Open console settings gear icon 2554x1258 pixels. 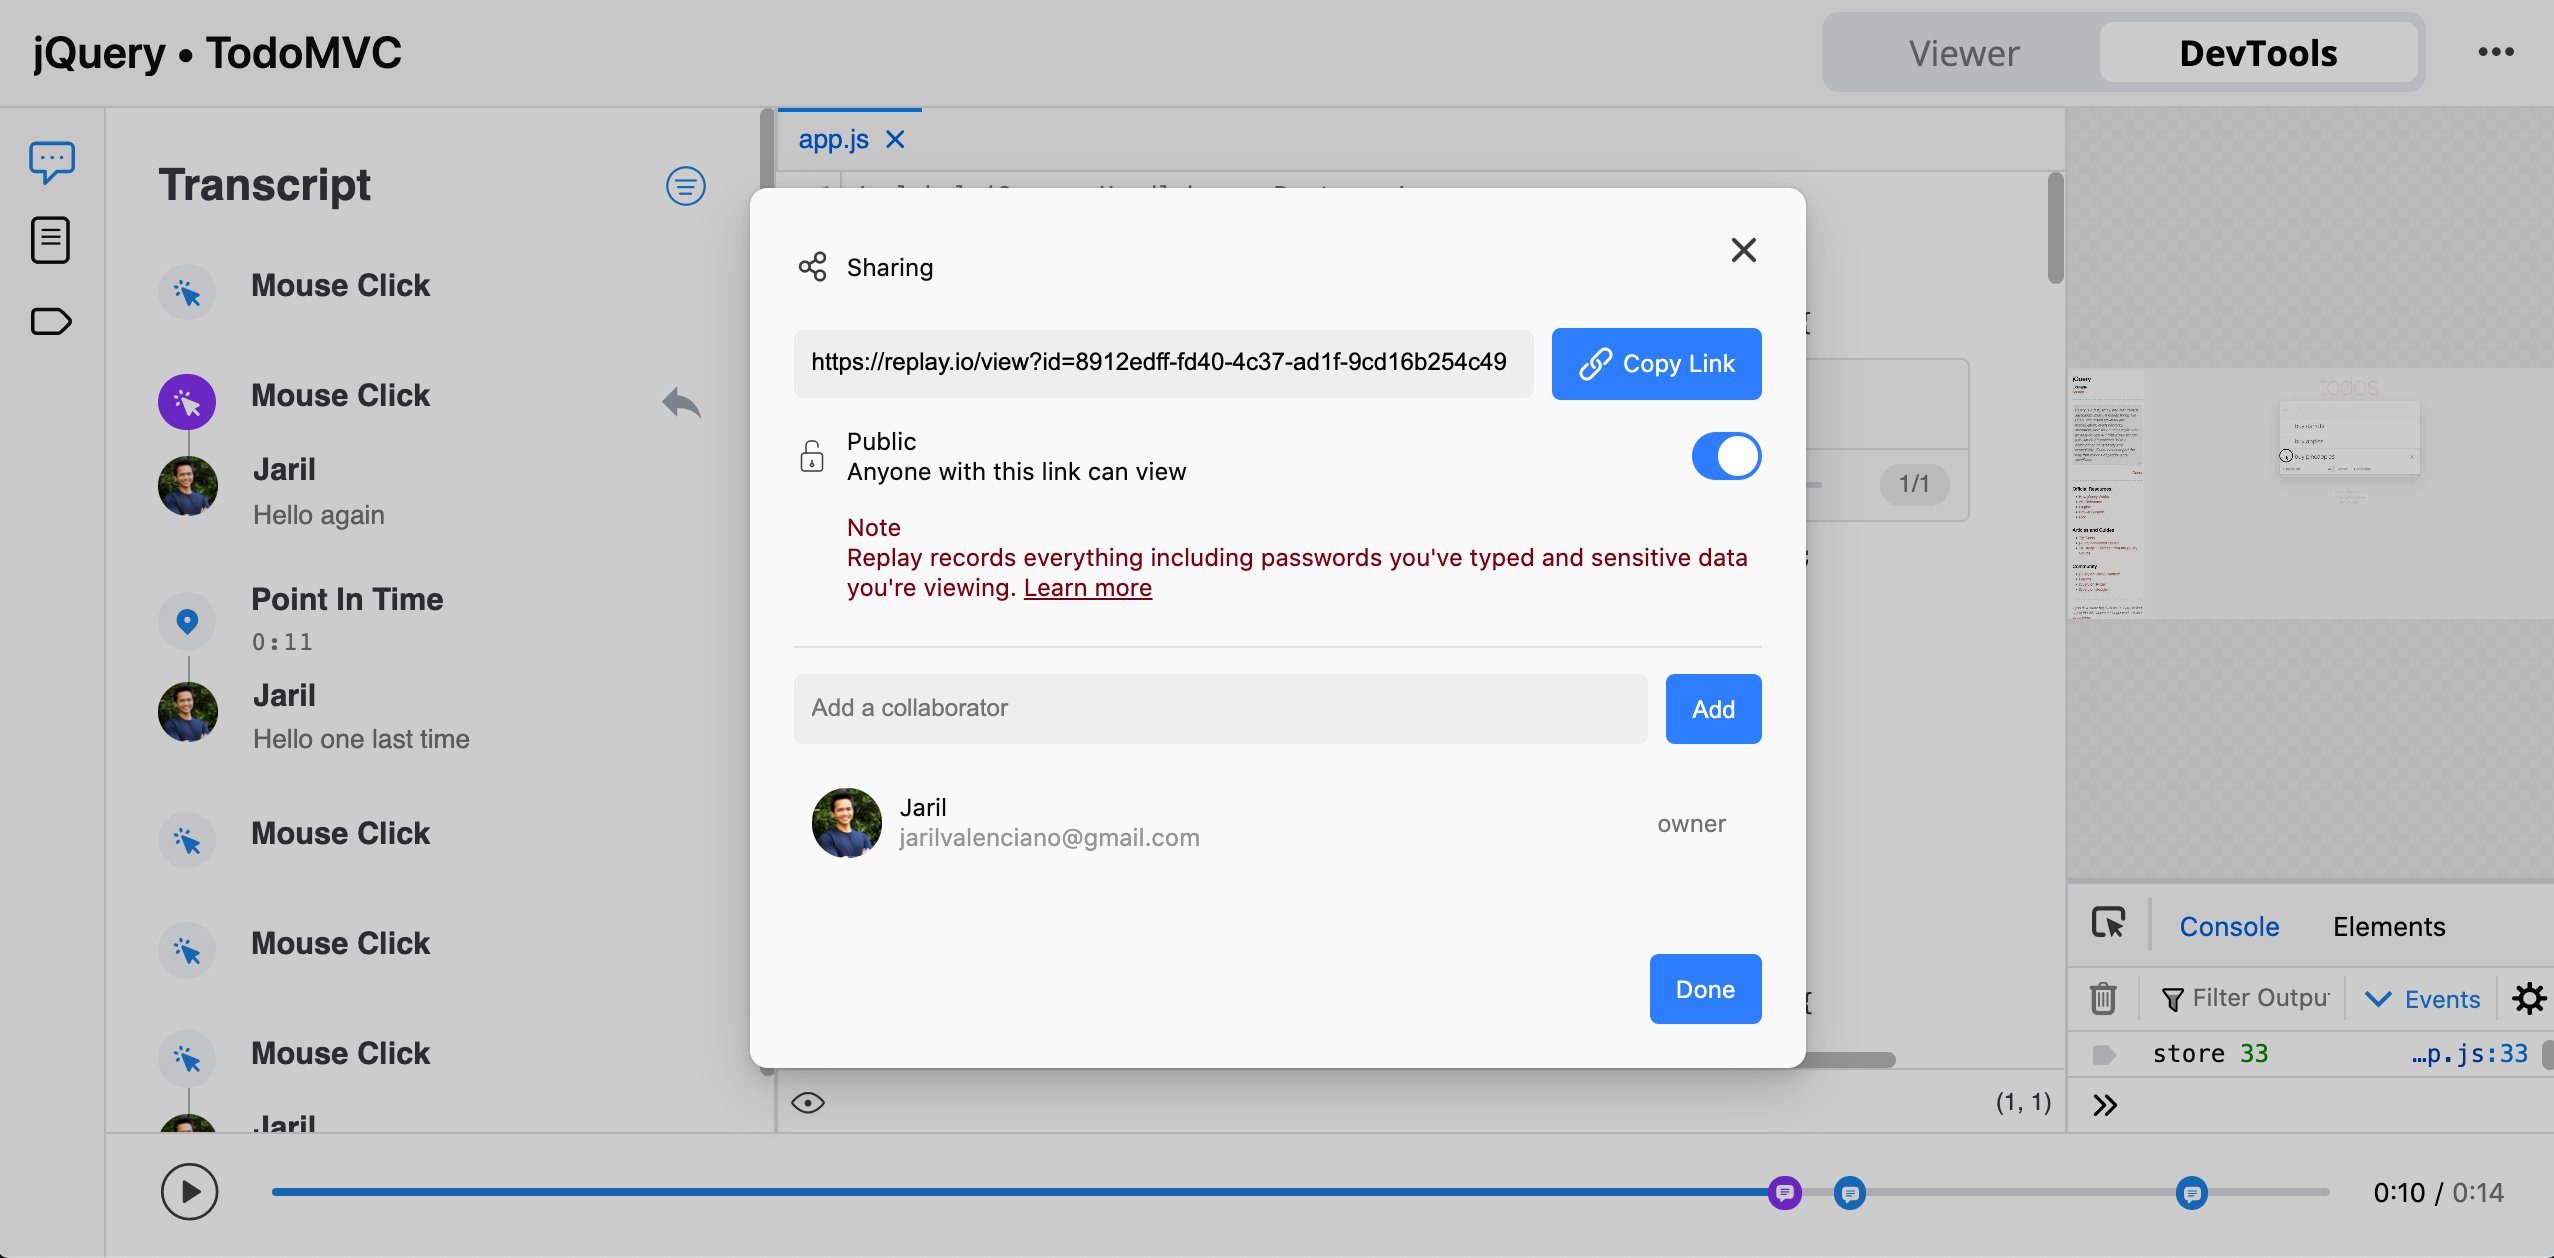point(2528,998)
